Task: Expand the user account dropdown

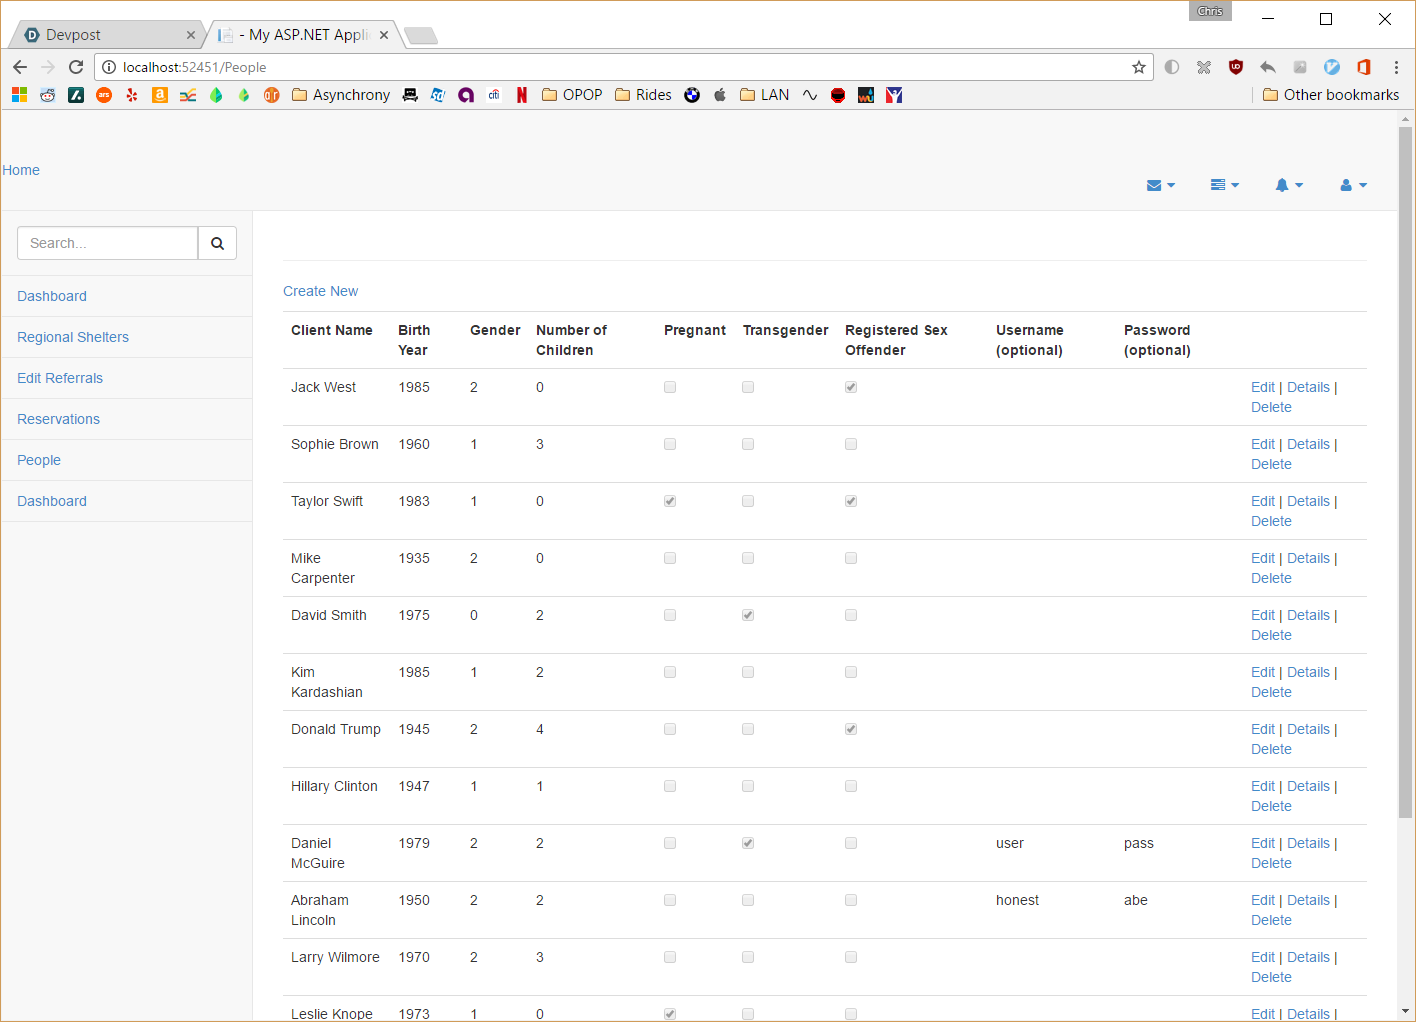Action: (1353, 185)
